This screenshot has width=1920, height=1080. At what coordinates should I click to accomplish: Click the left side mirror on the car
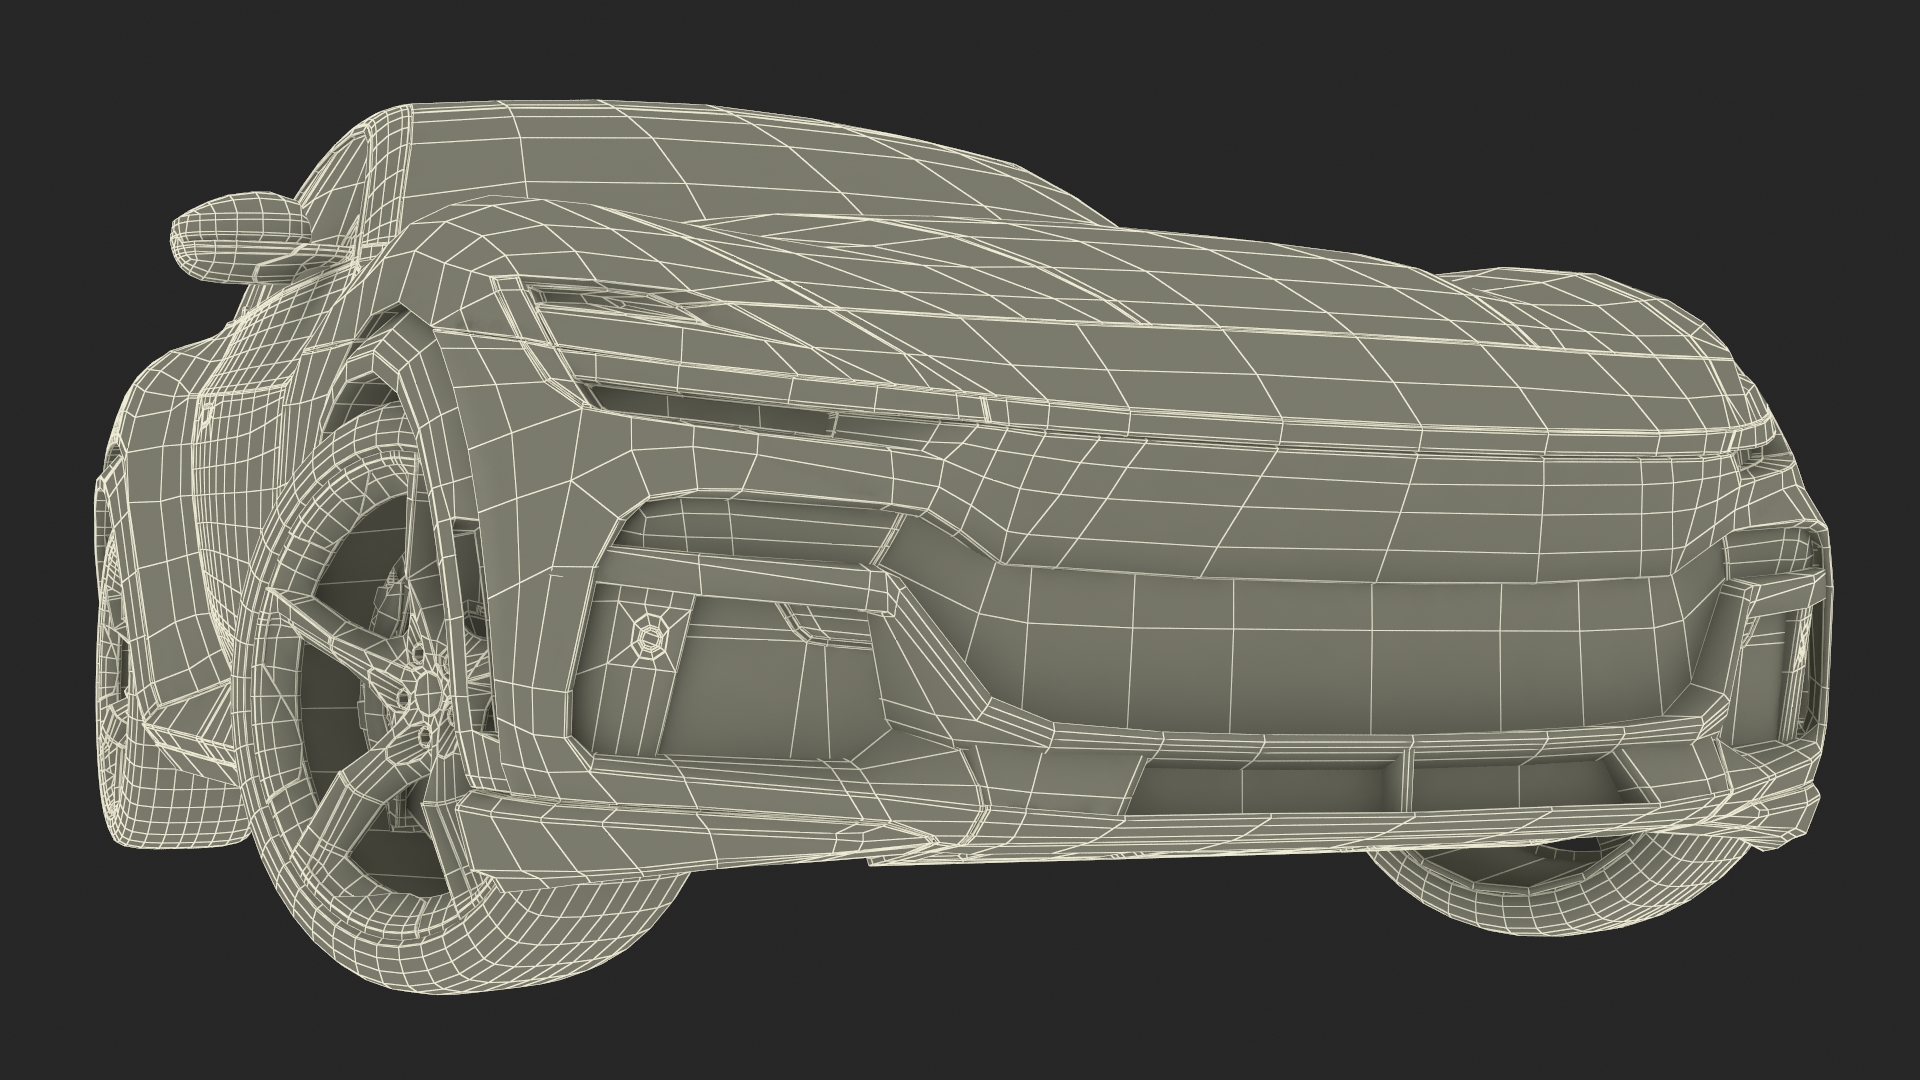coord(233,231)
